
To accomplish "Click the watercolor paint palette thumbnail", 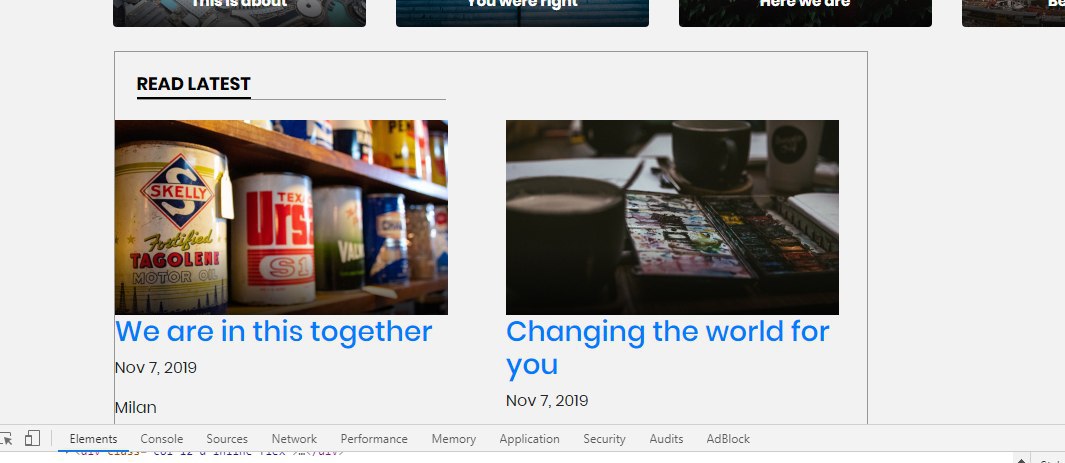I will 672,217.
